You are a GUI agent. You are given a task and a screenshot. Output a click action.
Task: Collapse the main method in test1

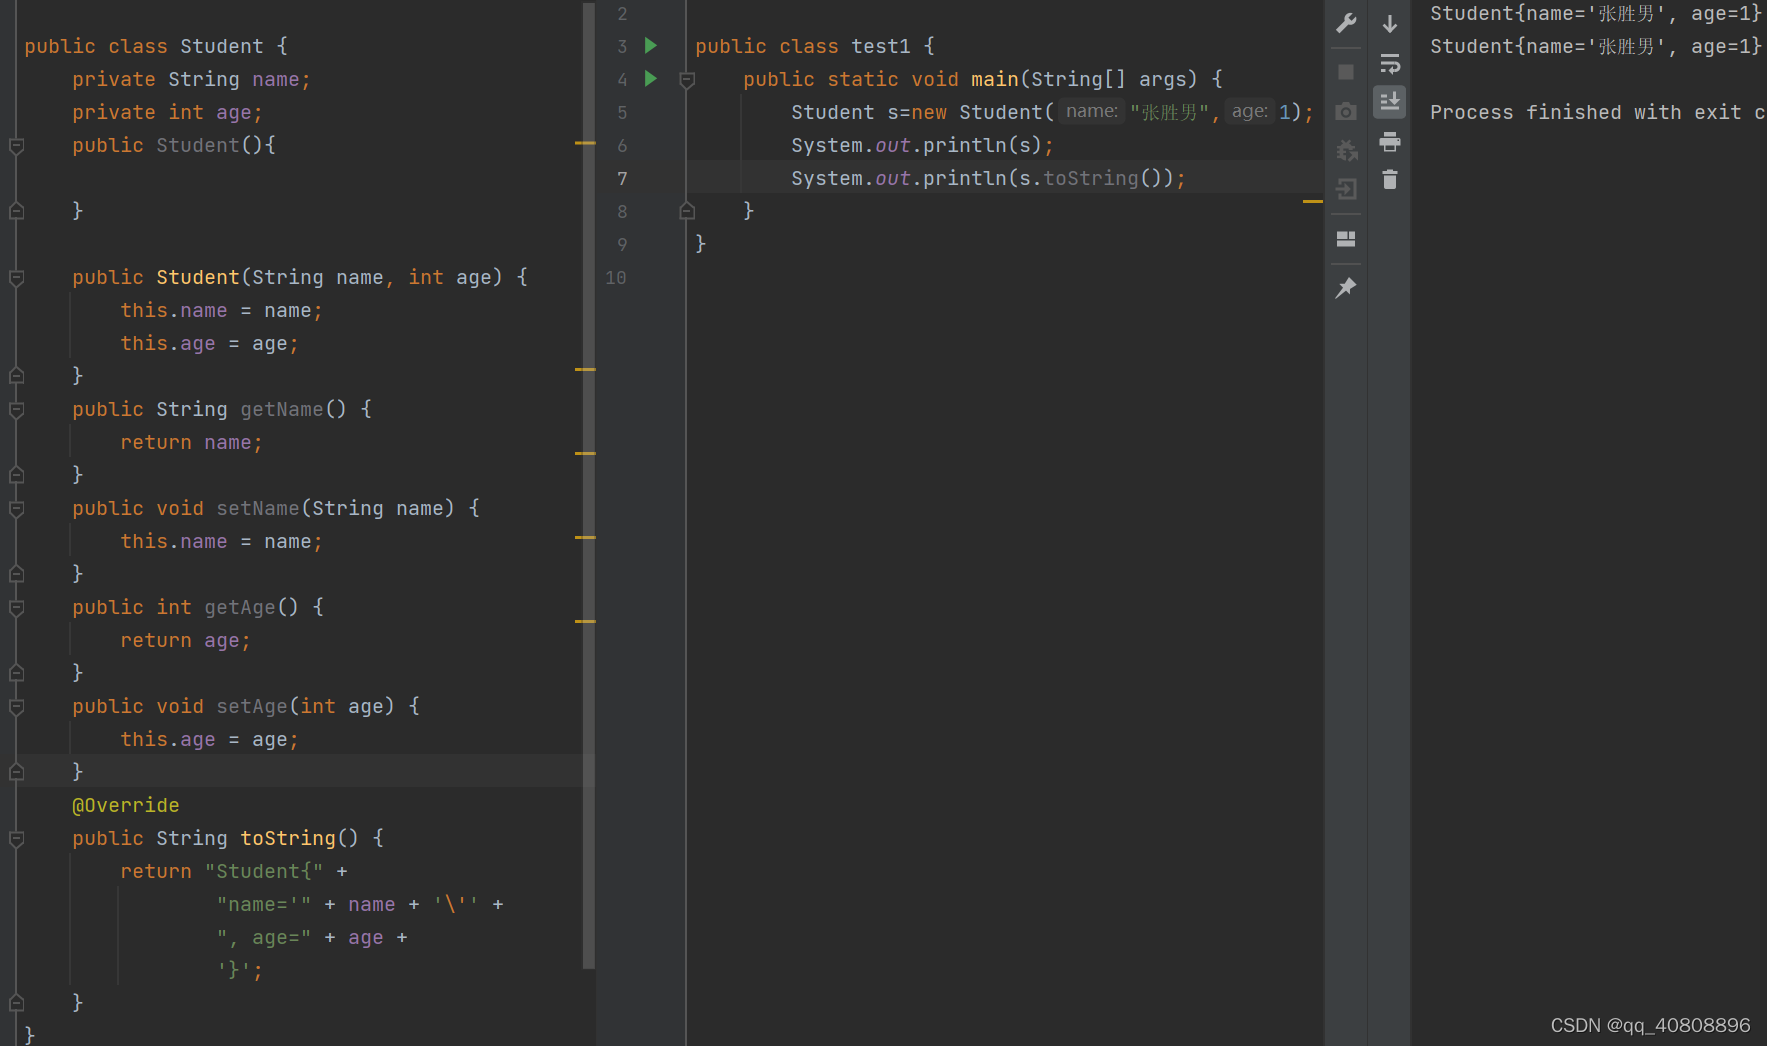point(687,79)
